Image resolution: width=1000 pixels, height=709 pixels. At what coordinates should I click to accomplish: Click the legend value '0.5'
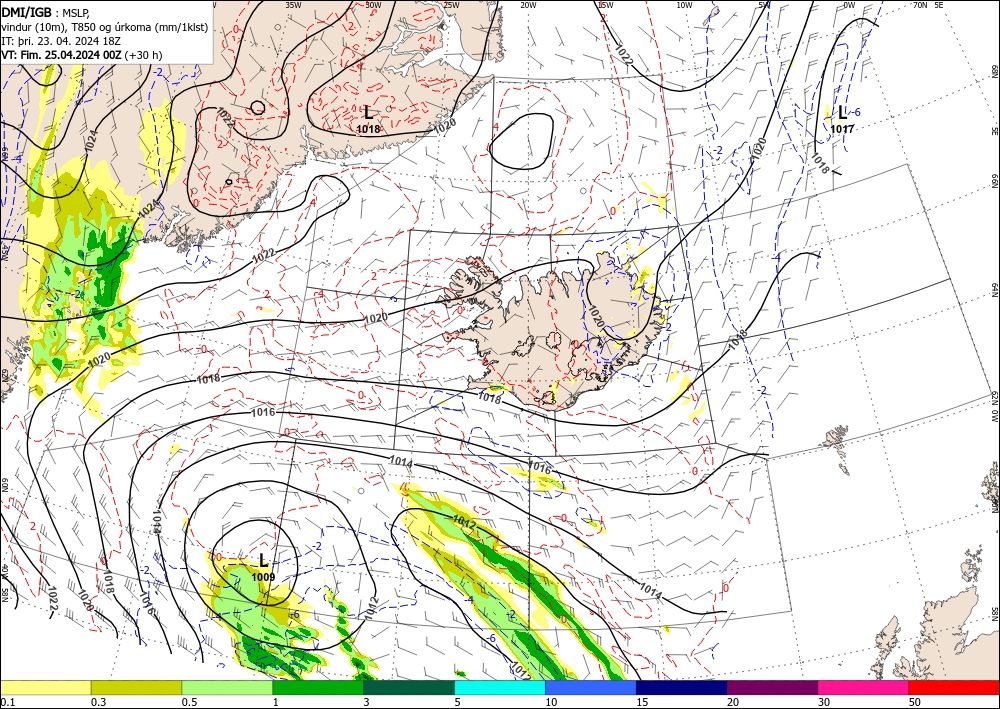pos(189,702)
